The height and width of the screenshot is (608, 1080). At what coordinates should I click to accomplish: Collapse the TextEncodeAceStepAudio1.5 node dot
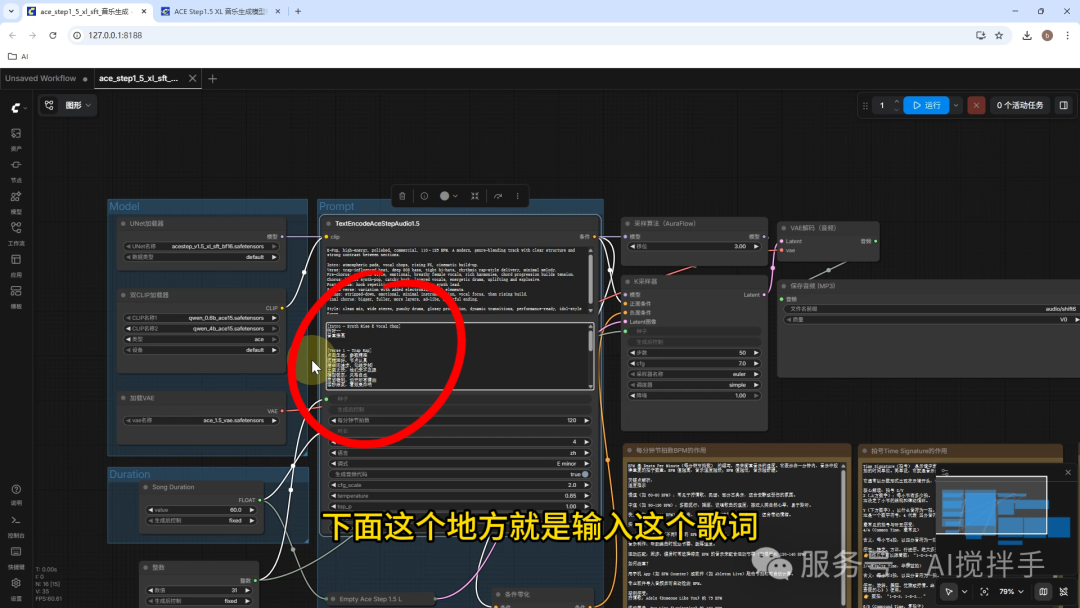click(329, 224)
